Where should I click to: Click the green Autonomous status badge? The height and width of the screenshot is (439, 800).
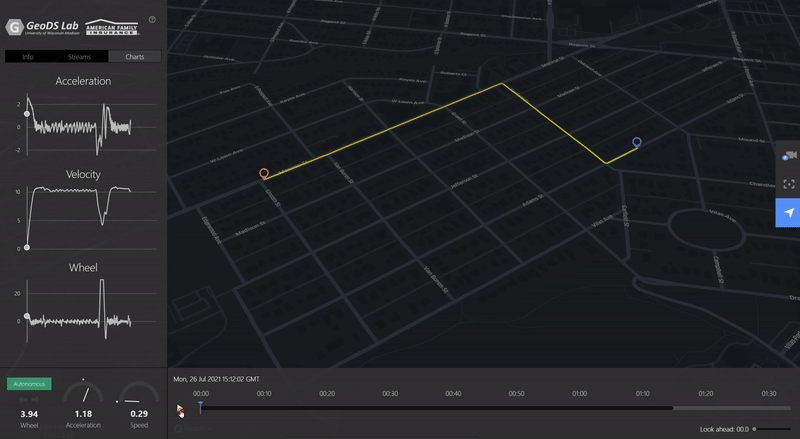29,384
